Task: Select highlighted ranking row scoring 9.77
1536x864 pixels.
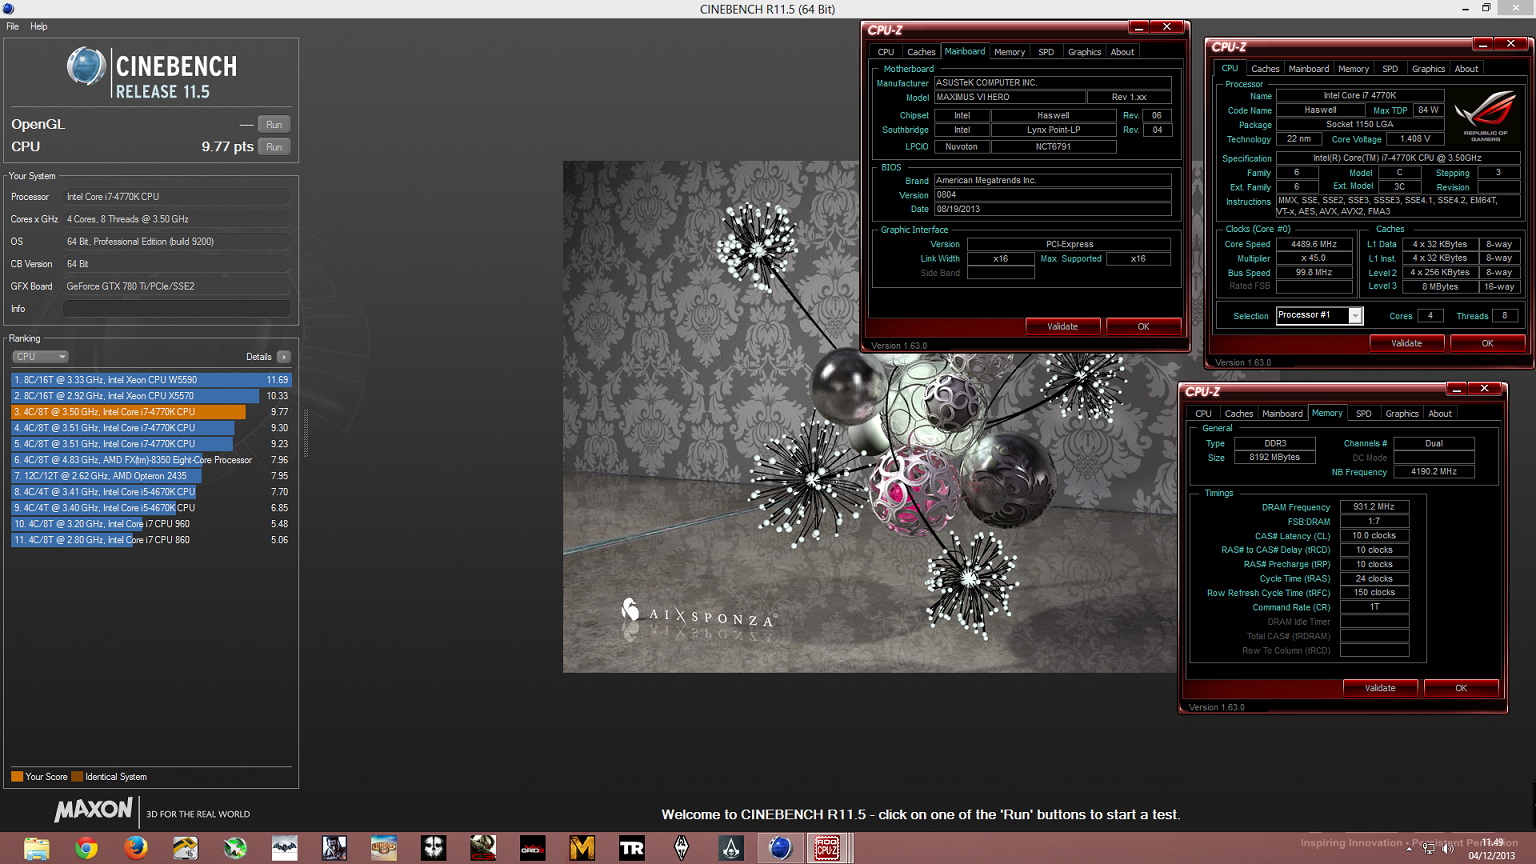Action: 151,412
